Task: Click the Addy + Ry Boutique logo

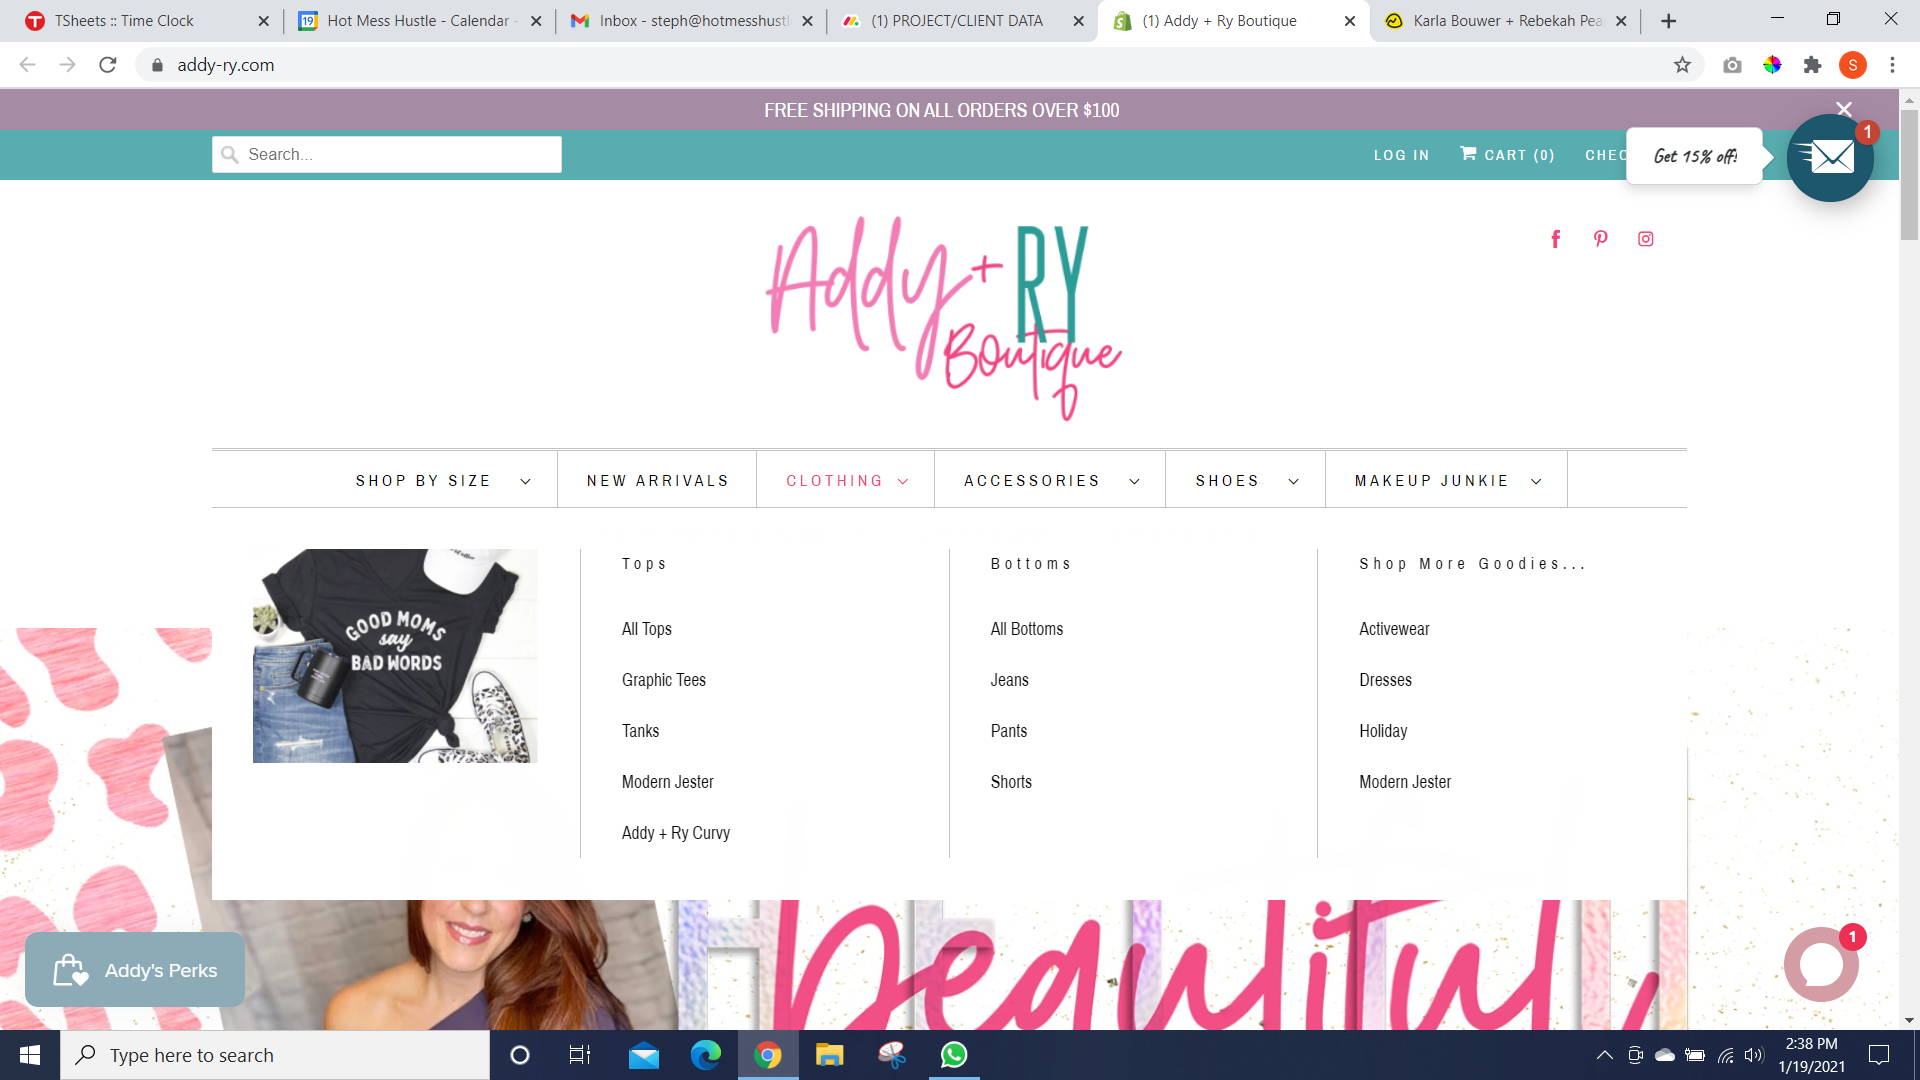Action: coord(944,318)
